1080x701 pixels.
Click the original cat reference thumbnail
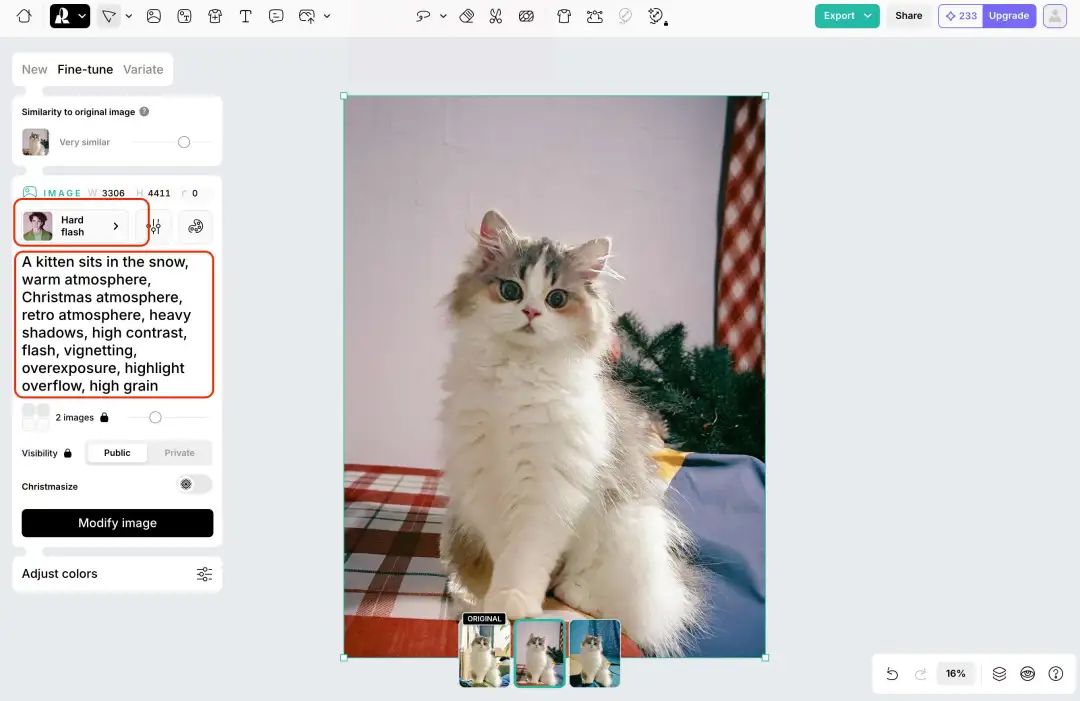(35, 142)
